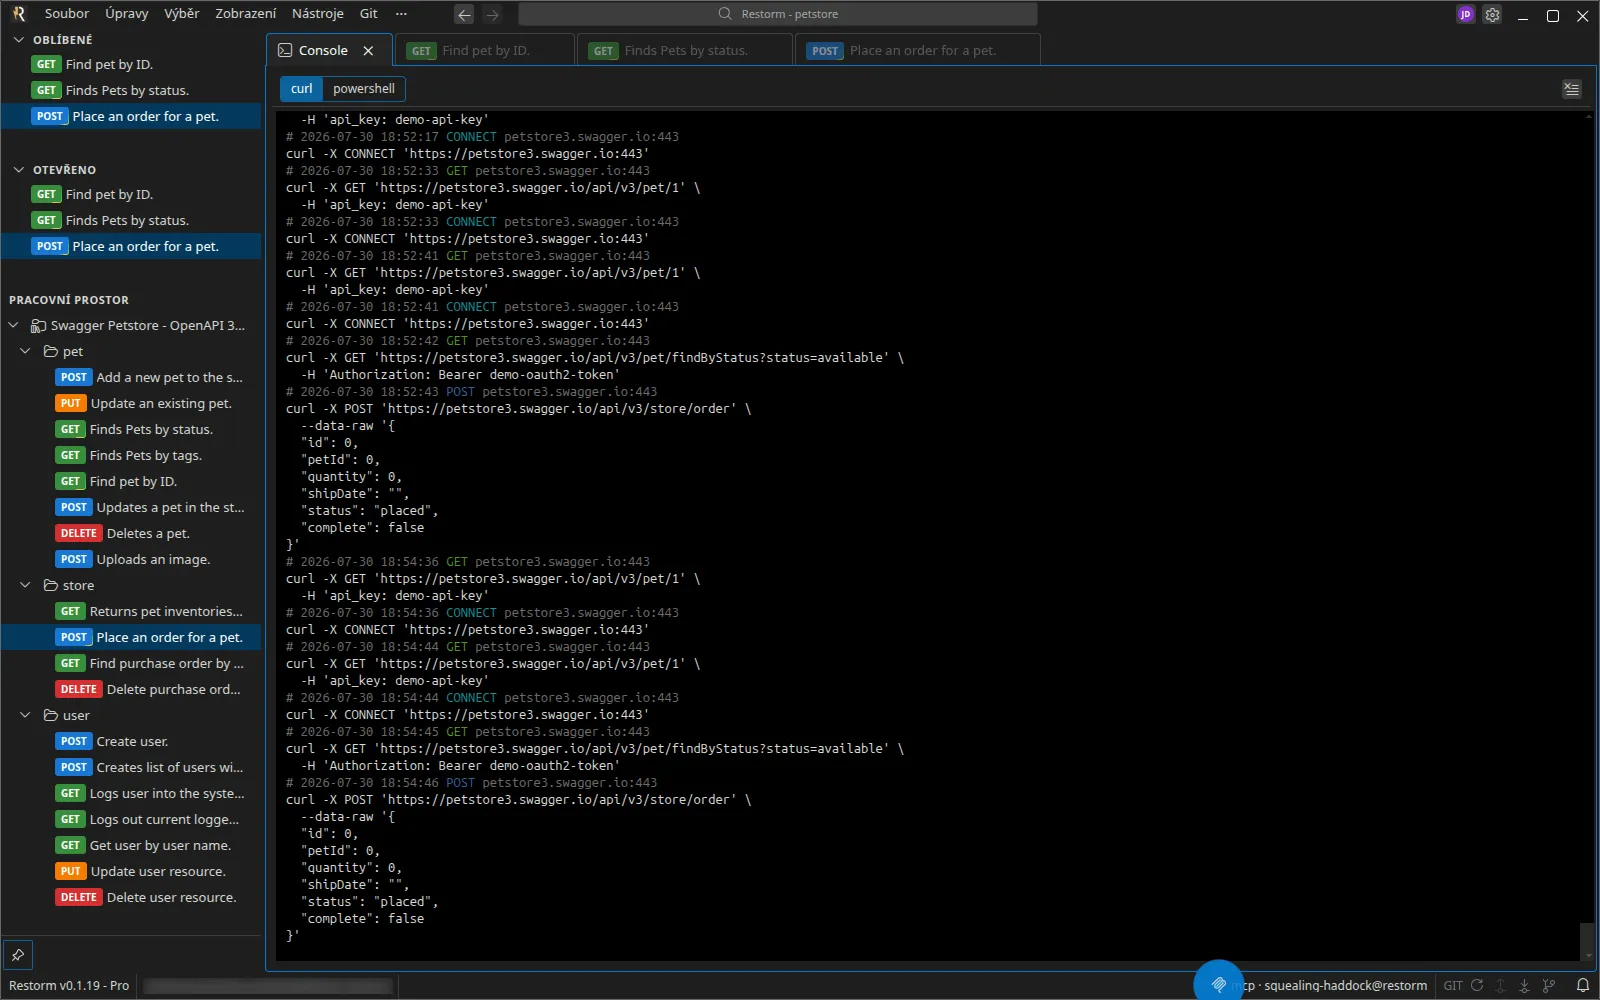Open Find purchase order by ID request
Screen dimensions: 1600x1000
(131, 664)
